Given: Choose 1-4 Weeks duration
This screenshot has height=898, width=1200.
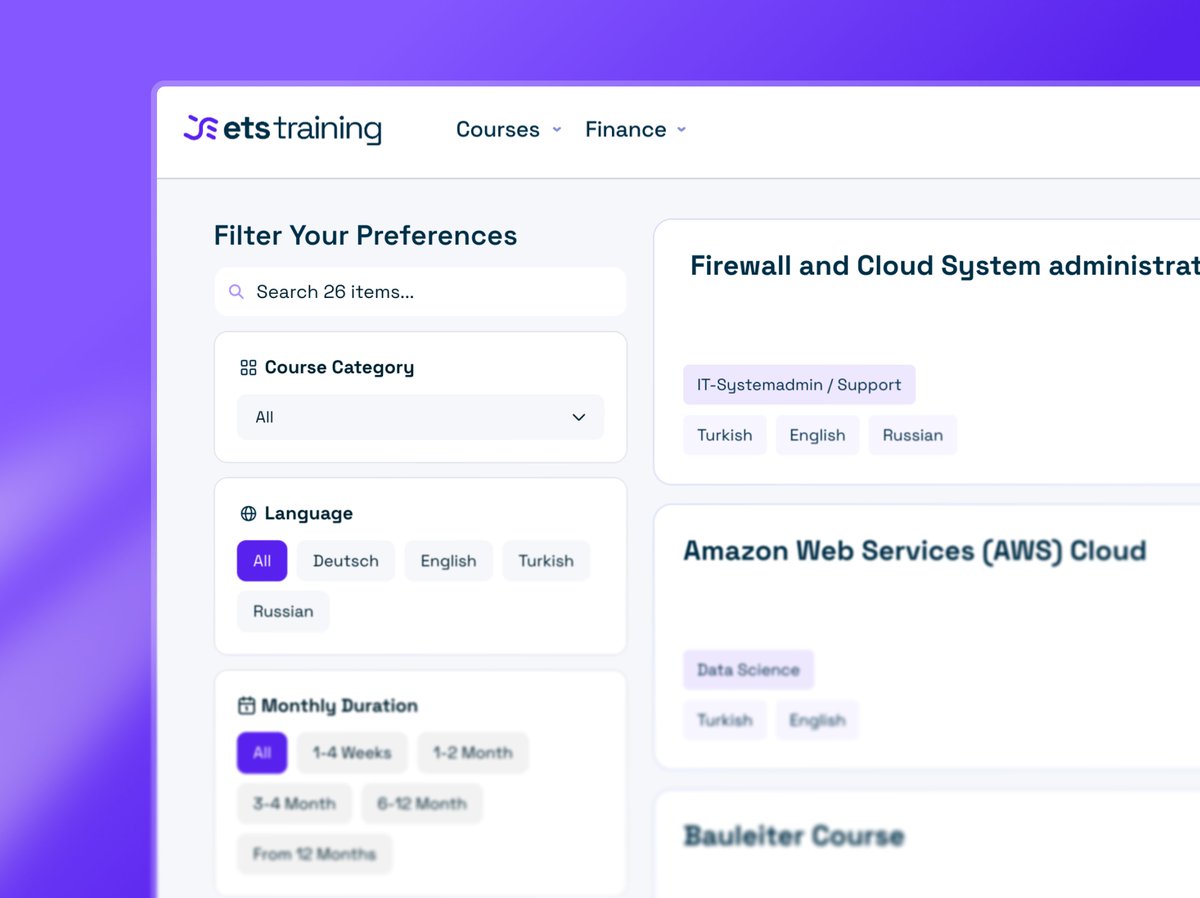Looking at the screenshot, I should coord(352,753).
